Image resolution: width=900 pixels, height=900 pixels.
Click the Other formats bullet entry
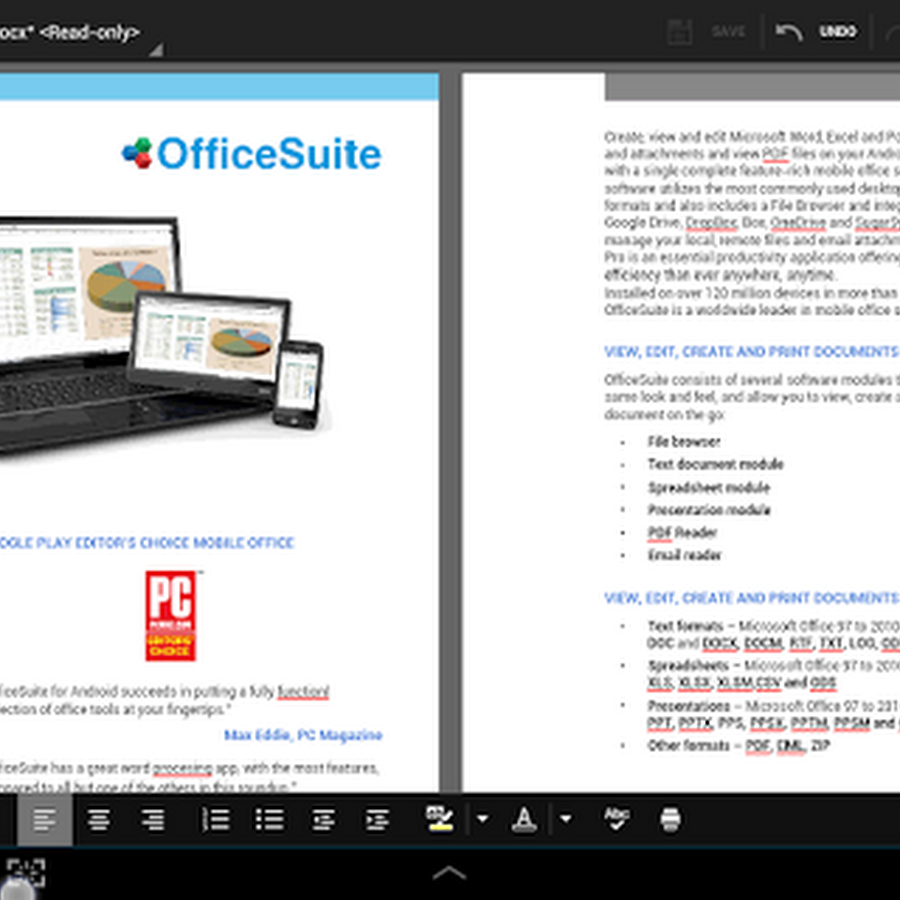coord(738,746)
